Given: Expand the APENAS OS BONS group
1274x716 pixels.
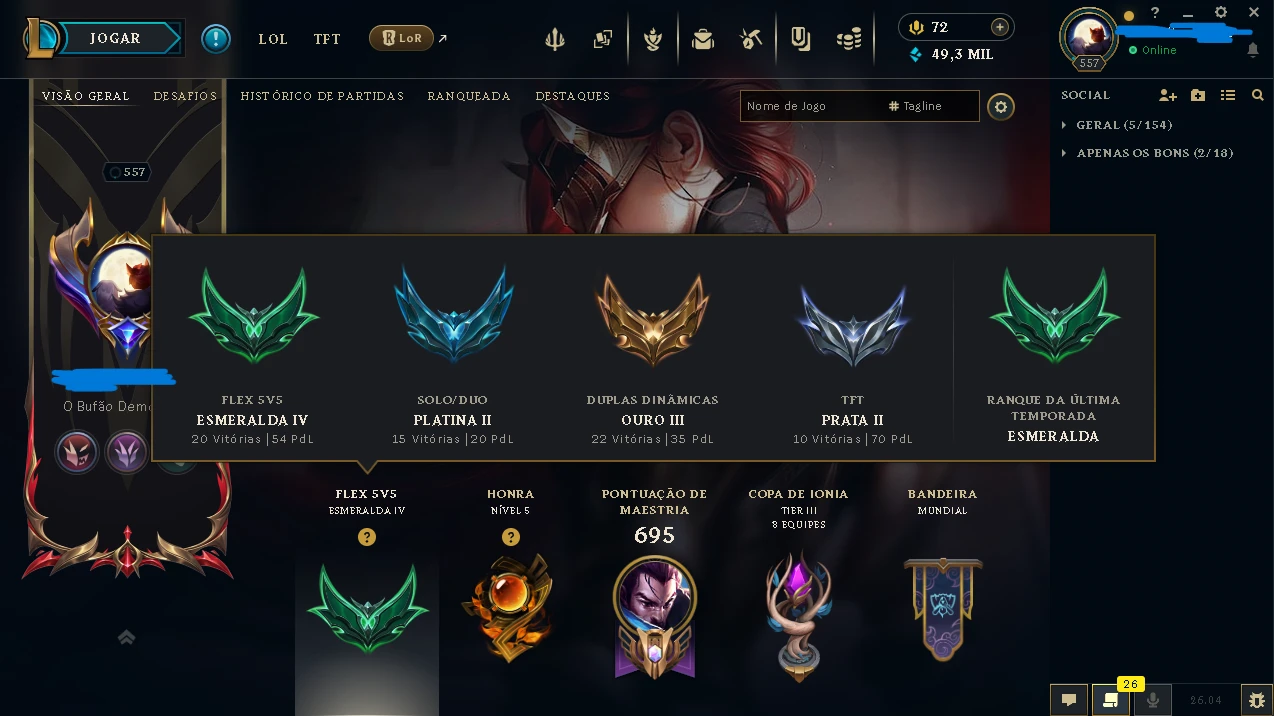Looking at the screenshot, I should 1146,153.
